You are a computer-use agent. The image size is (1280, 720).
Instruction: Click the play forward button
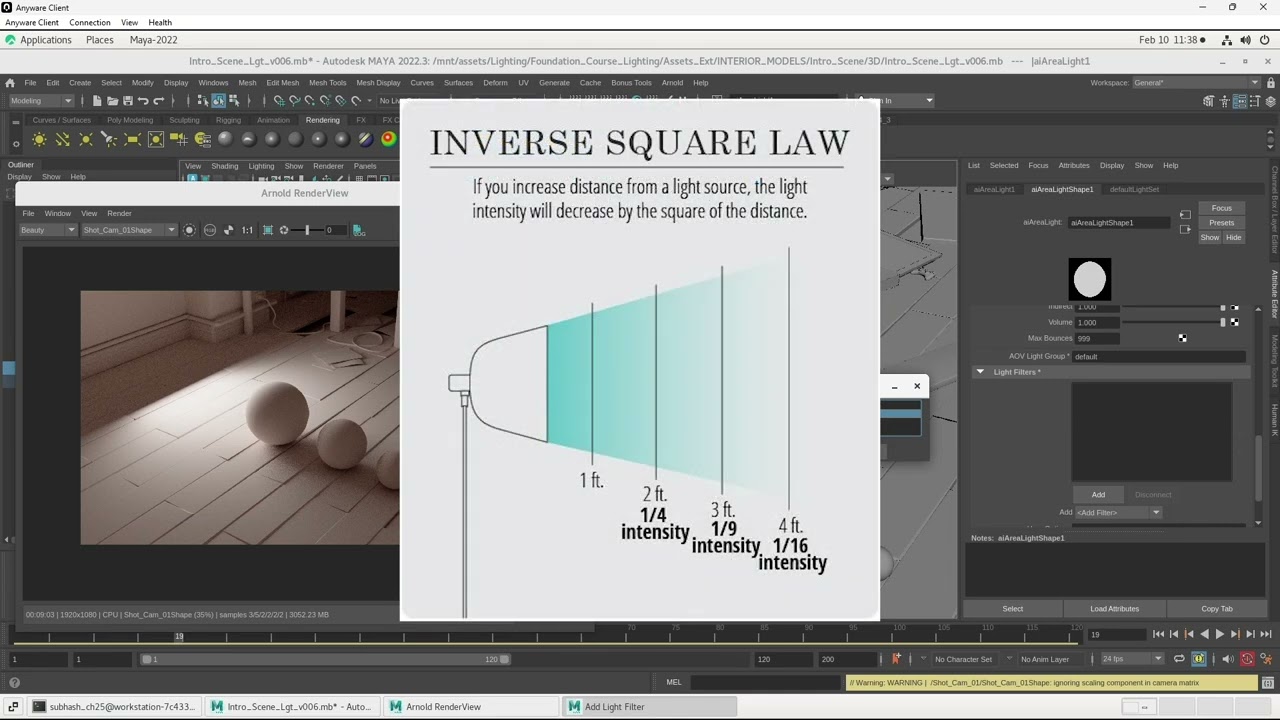tap(1219, 634)
